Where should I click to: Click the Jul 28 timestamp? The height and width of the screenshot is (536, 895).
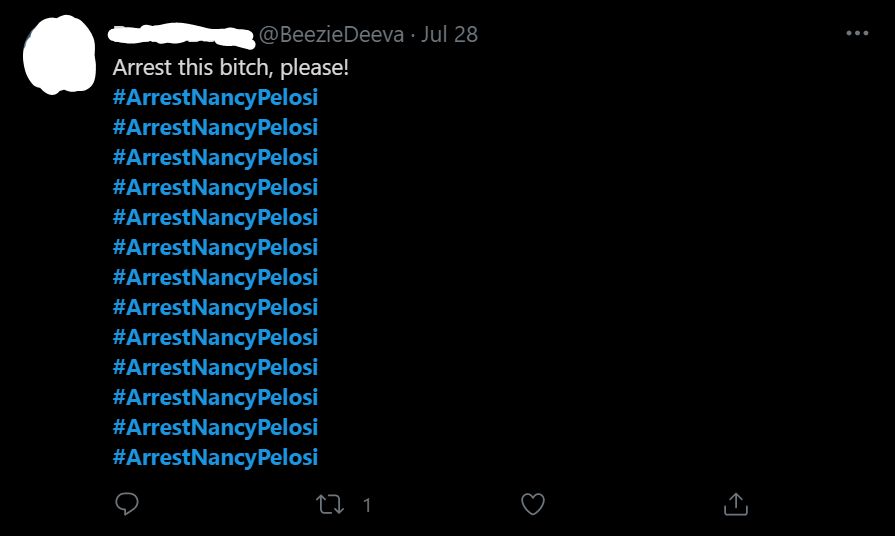(x=450, y=35)
